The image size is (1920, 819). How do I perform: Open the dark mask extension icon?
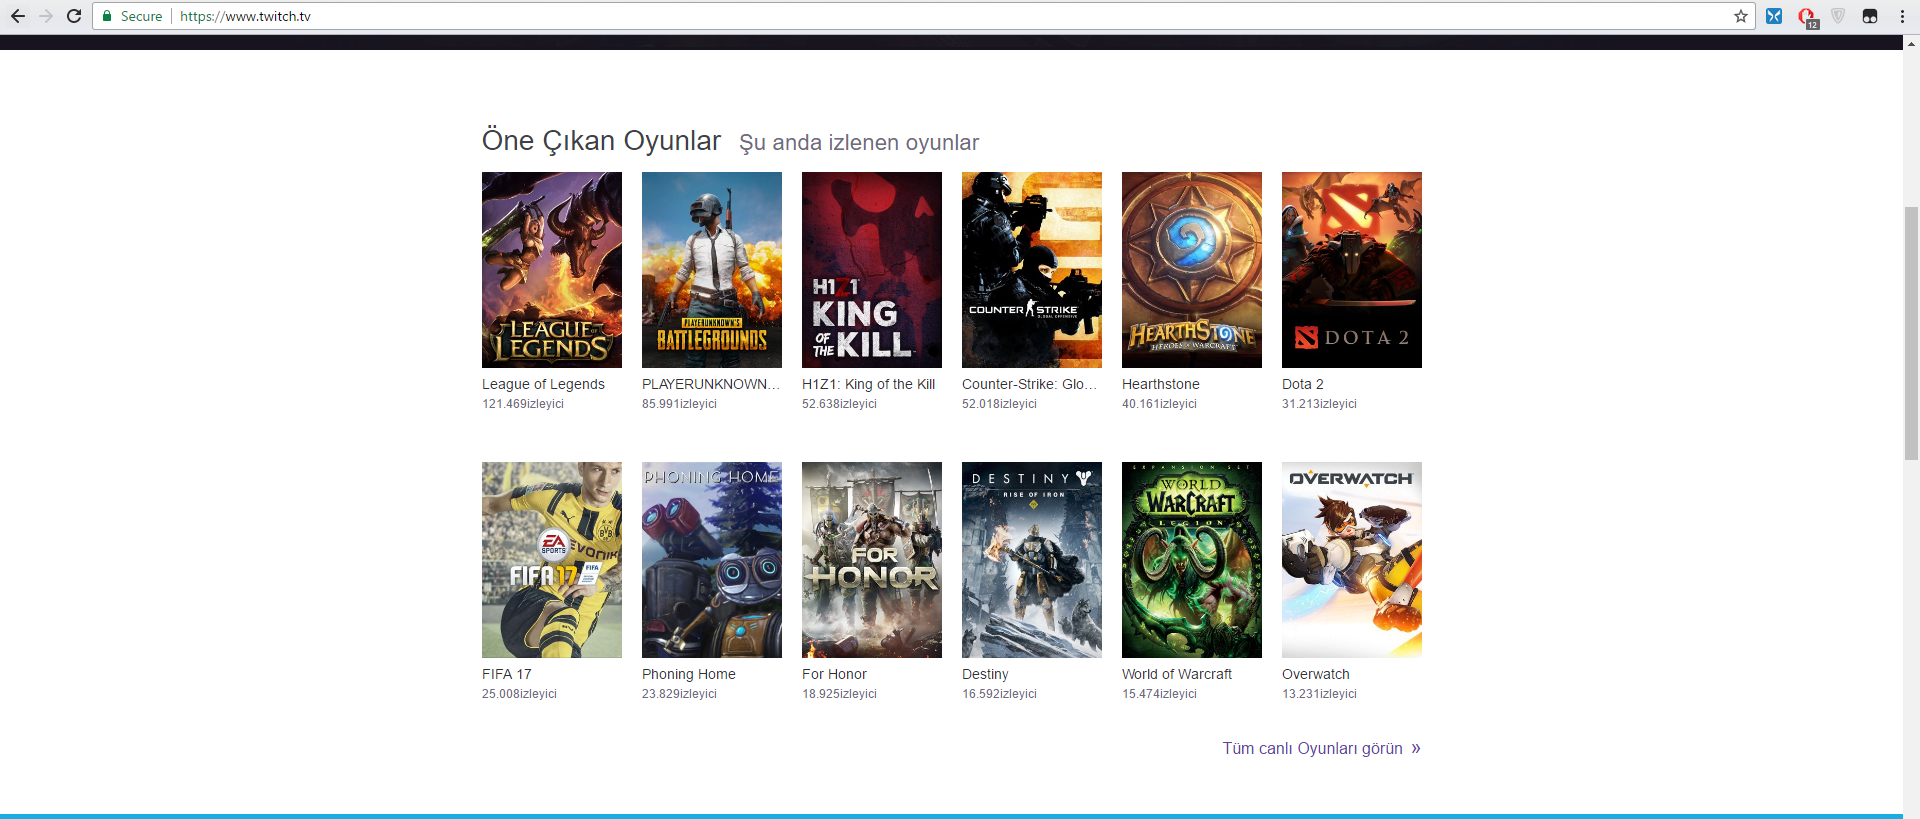pyautogui.click(x=1870, y=16)
